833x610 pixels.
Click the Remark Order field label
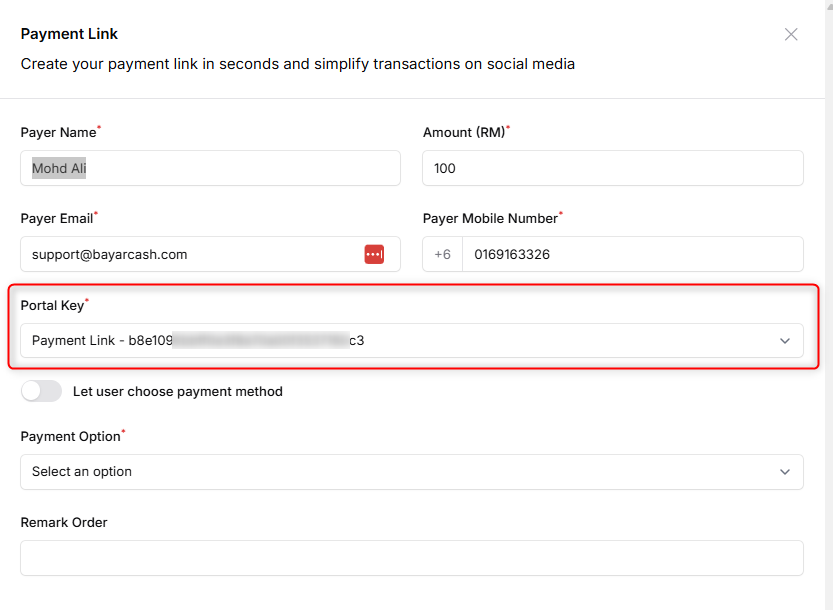(x=64, y=522)
